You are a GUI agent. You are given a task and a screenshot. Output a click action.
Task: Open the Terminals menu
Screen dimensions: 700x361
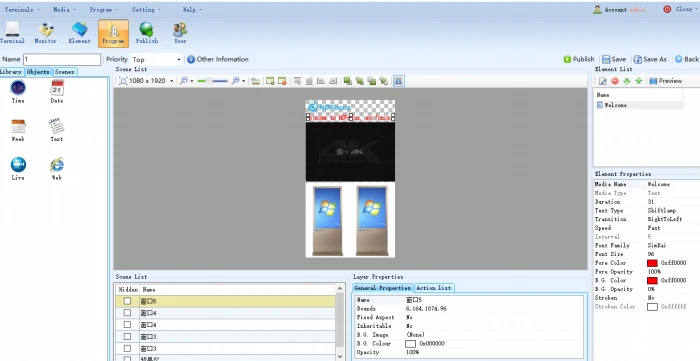[21, 9]
